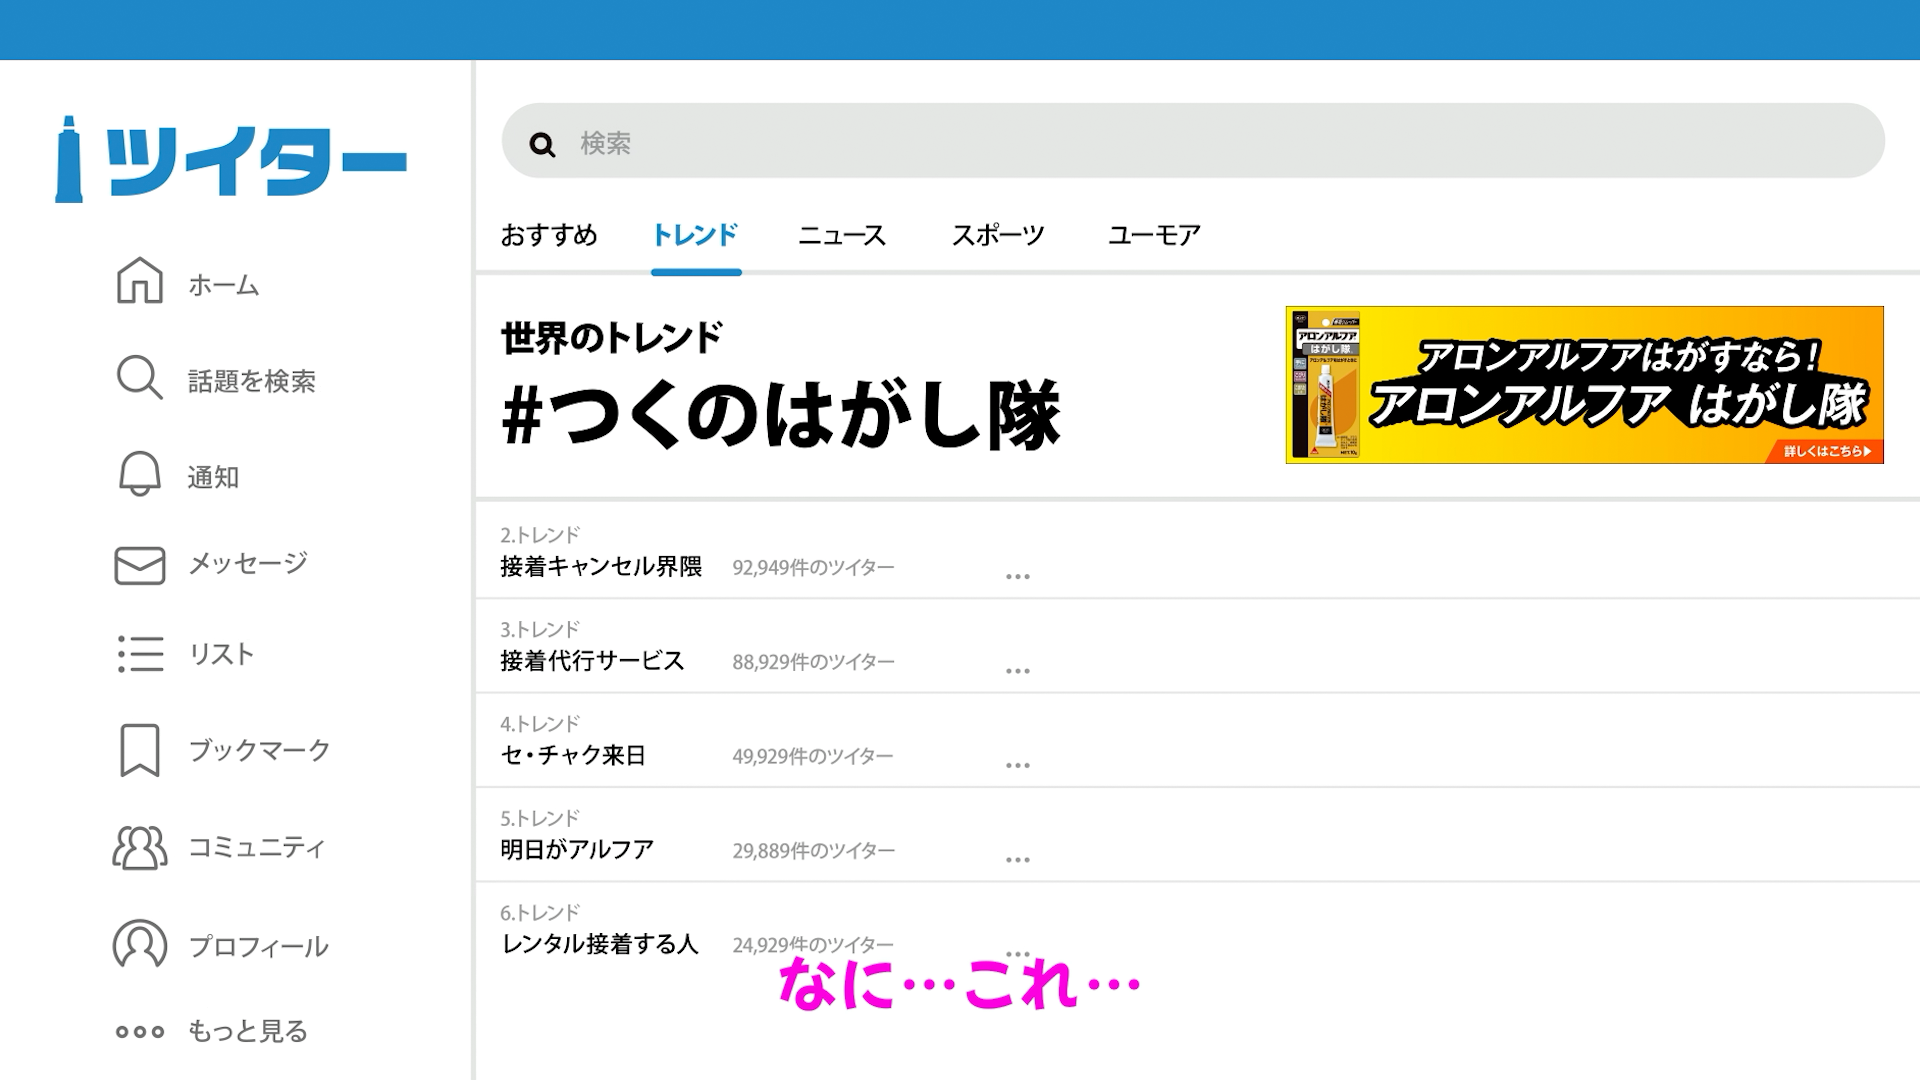Open options dots for セ・チャク来日 trend

(1017, 765)
